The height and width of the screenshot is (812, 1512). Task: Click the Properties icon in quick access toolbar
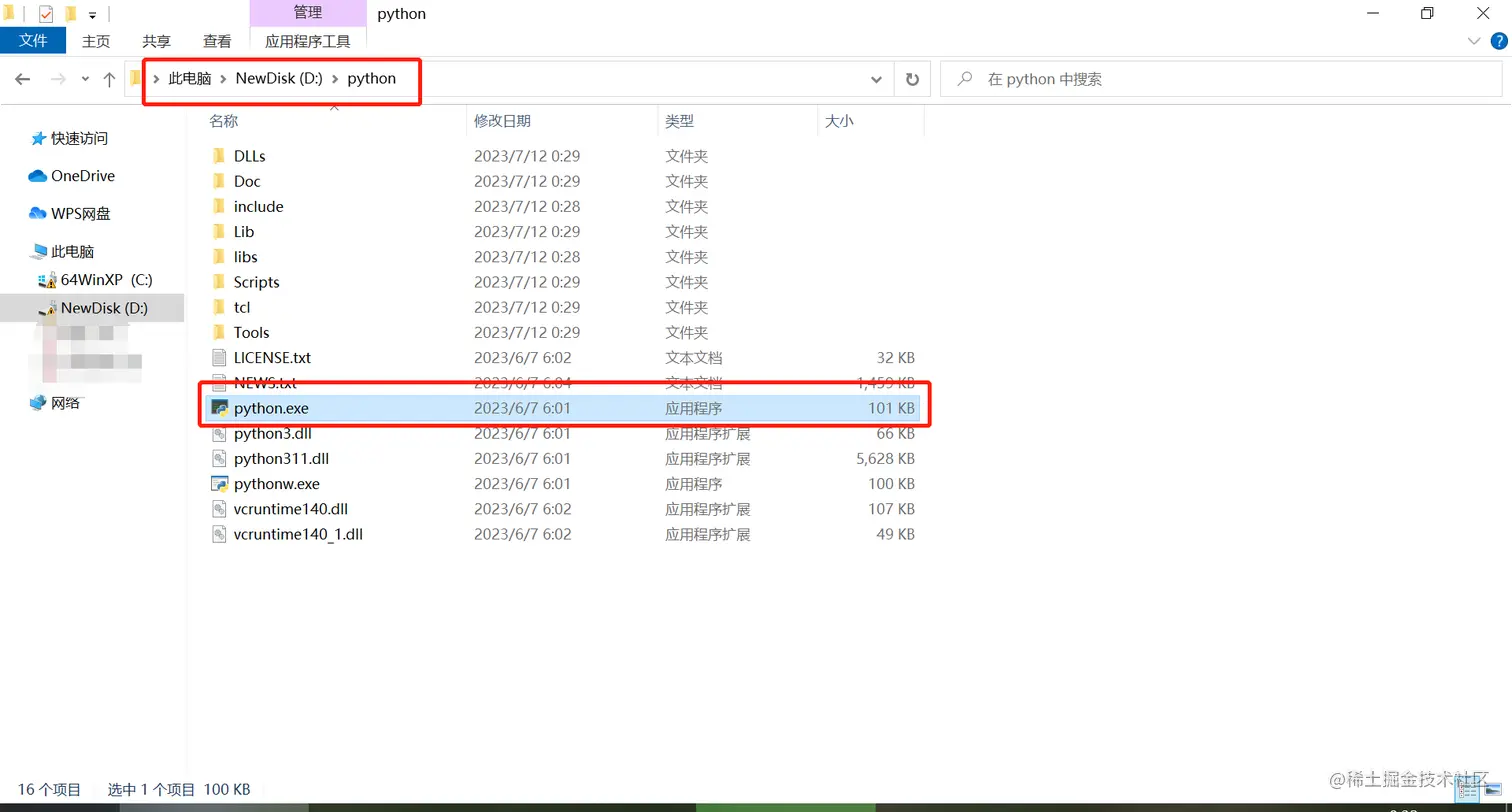pyautogui.click(x=46, y=14)
